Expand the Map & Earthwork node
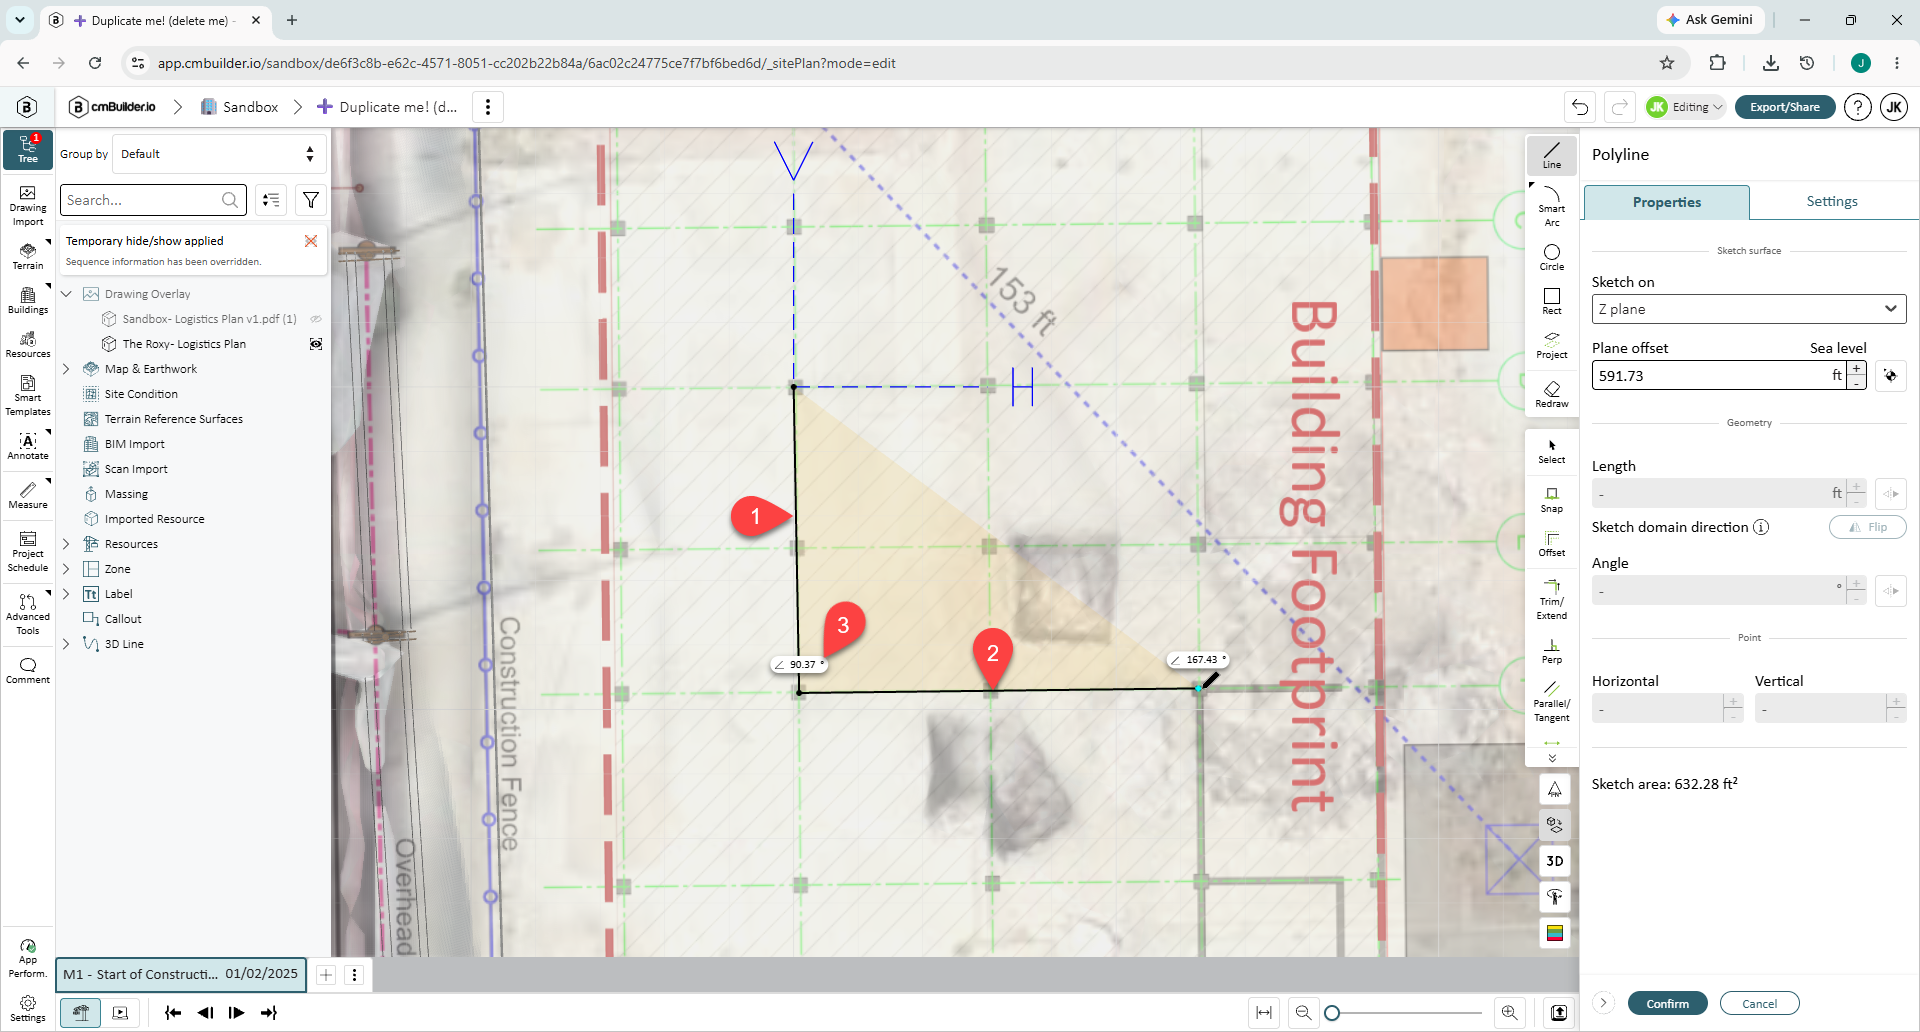This screenshot has width=1920, height=1032. [67, 369]
